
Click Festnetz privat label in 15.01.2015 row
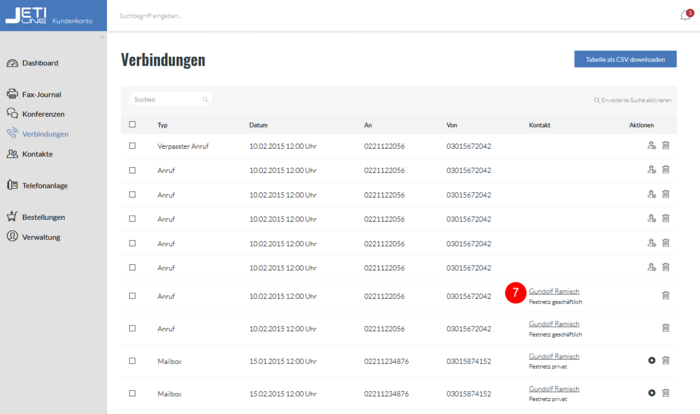548,367
